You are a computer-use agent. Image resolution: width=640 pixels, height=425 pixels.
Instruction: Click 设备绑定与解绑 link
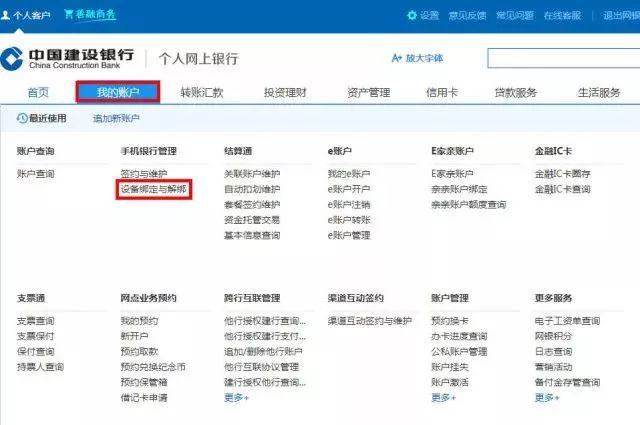pos(153,189)
